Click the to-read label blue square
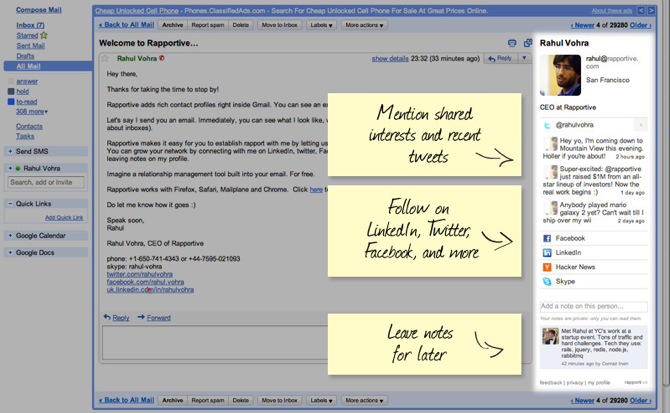Screen dimensions: 670x413 [x=11, y=102]
